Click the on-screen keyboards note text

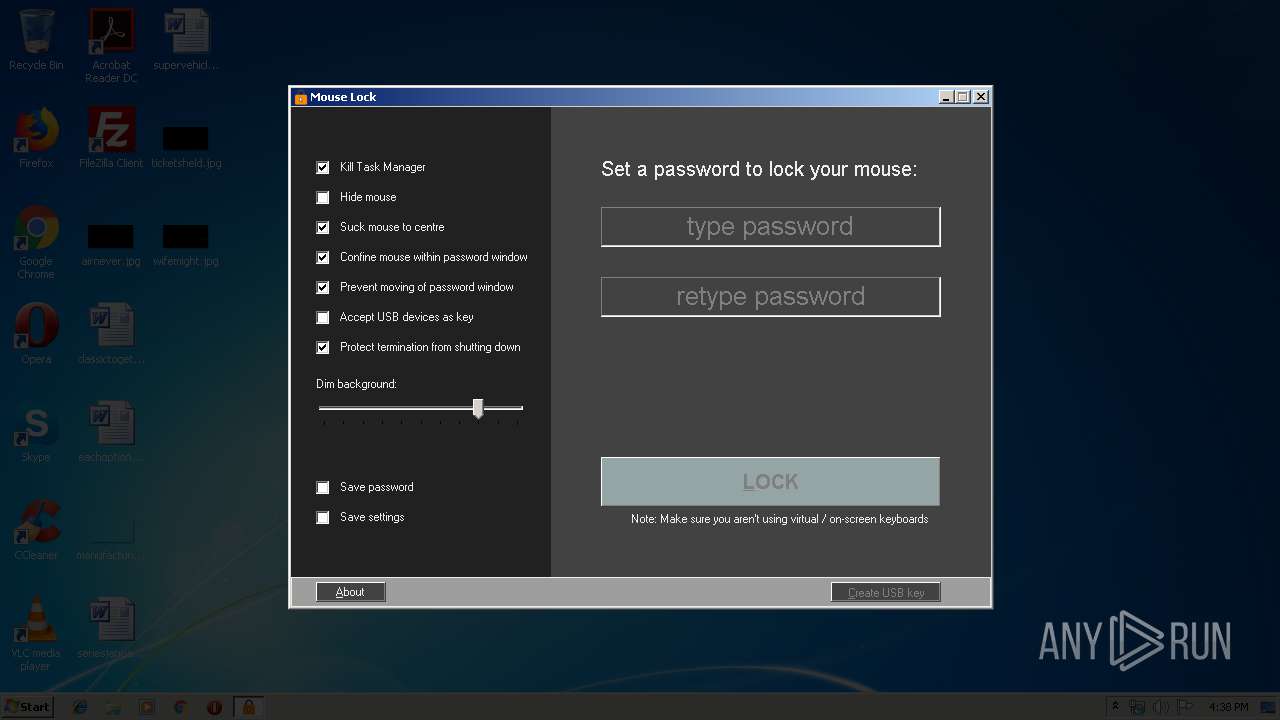[780, 519]
